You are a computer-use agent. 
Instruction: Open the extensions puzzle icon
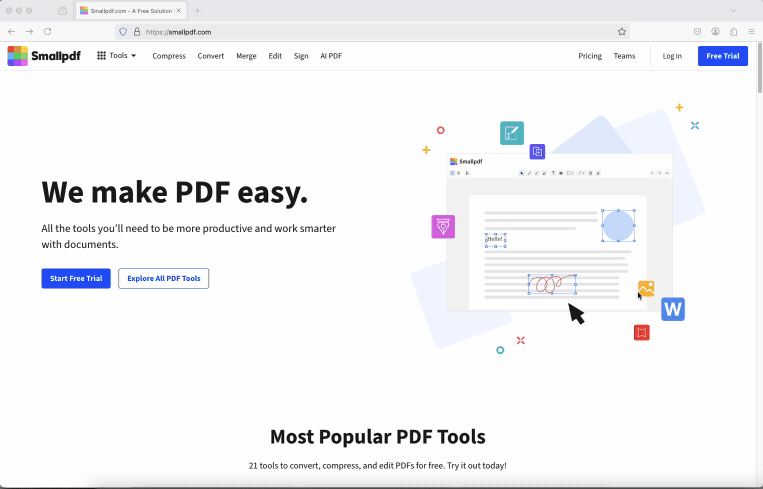coord(733,32)
